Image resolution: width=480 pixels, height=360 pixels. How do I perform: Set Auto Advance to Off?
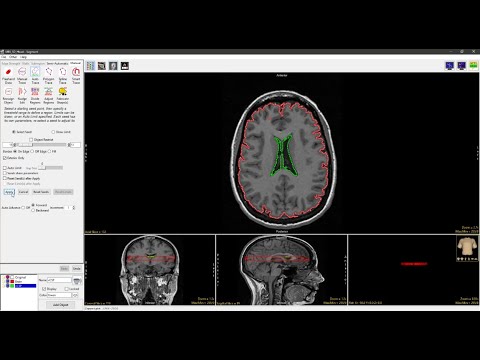(x=23, y=208)
